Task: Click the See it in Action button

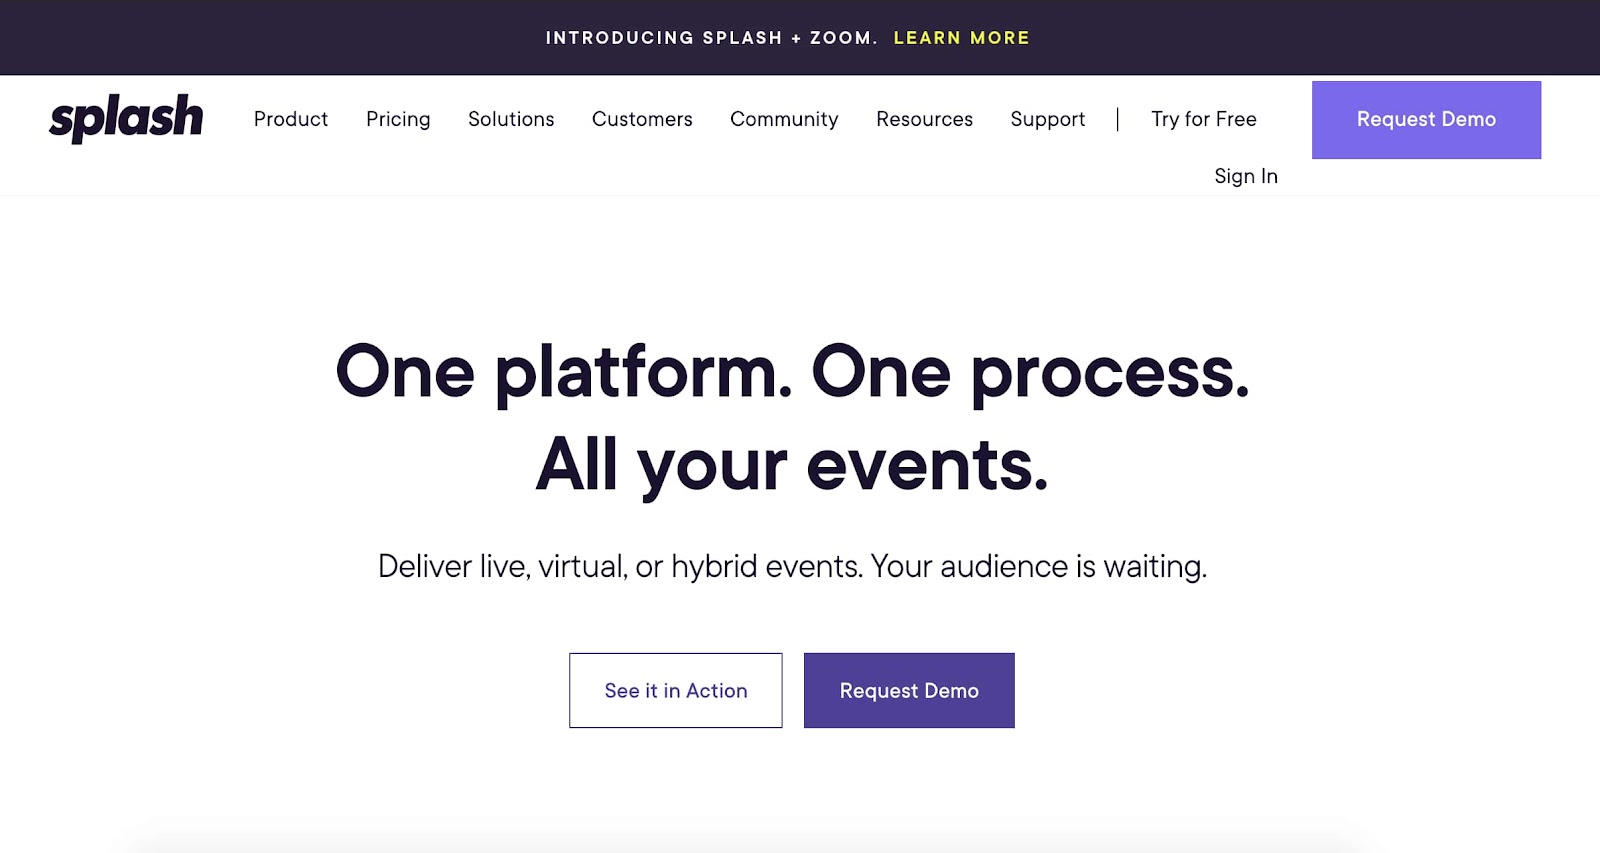Action: pyautogui.click(x=676, y=690)
